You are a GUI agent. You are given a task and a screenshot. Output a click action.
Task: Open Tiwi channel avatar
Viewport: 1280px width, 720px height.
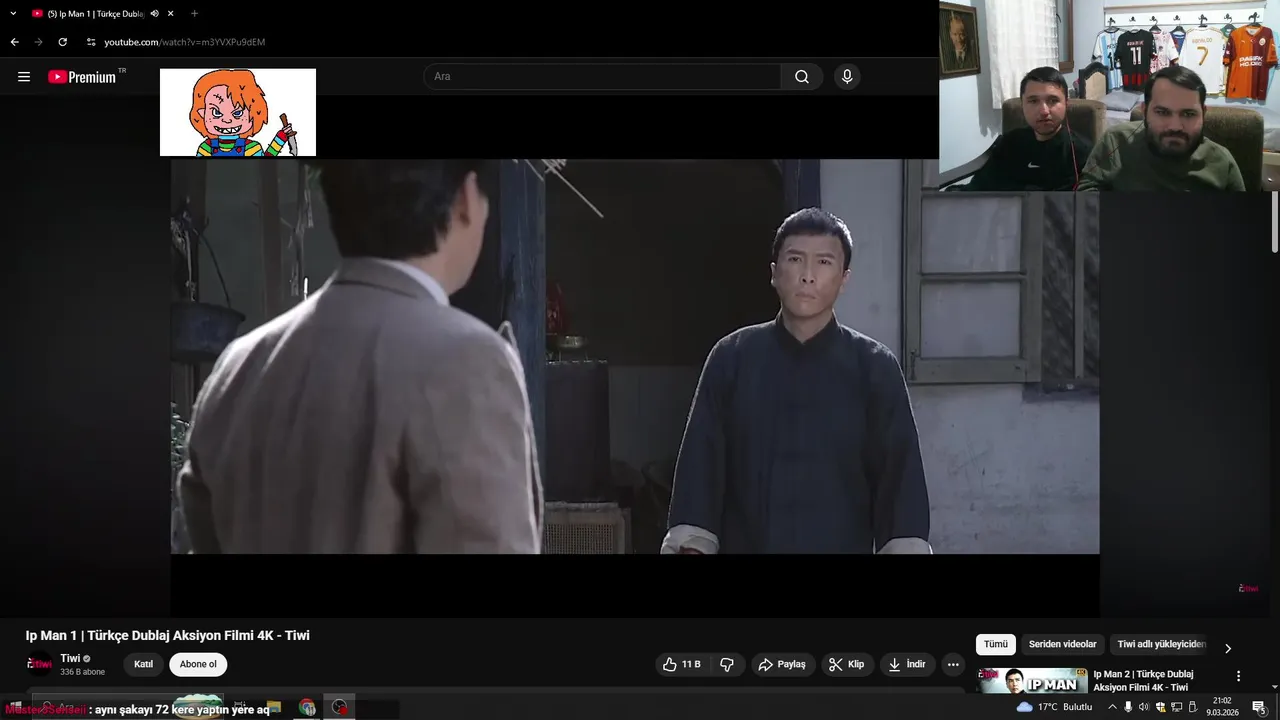[x=40, y=664]
